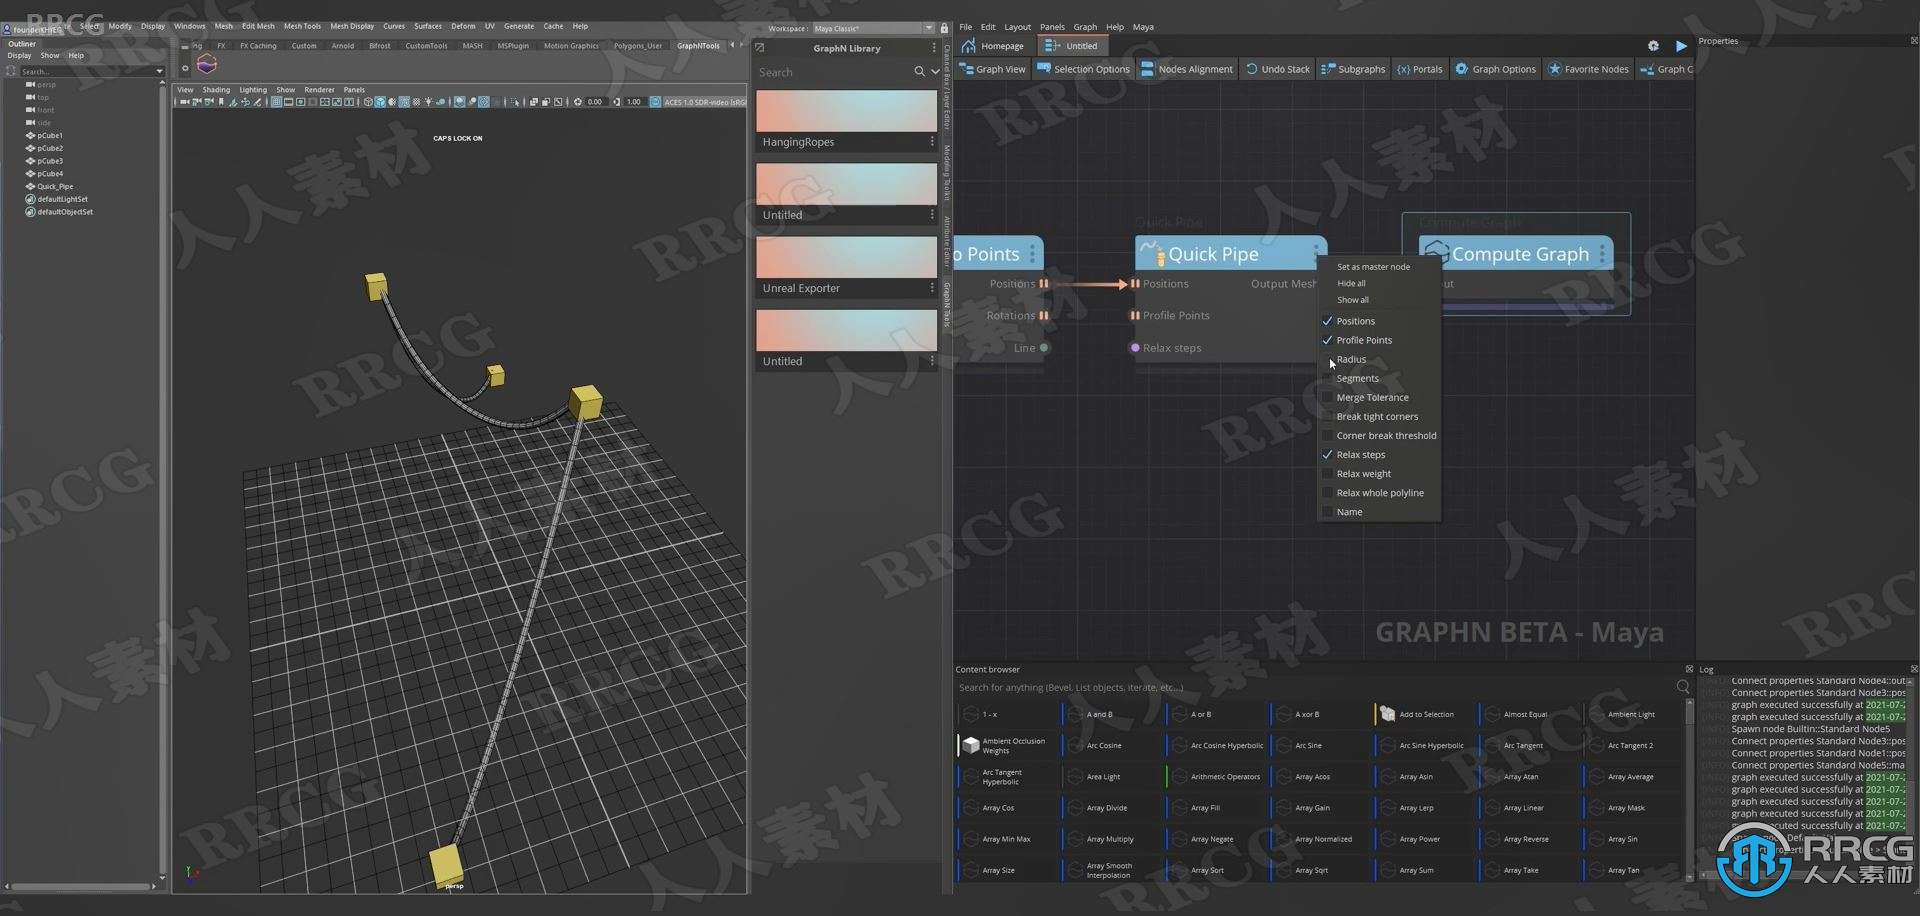Pop out the GraphN Library panel
This screenshot has height=916, width=1920.
(760, 48)
